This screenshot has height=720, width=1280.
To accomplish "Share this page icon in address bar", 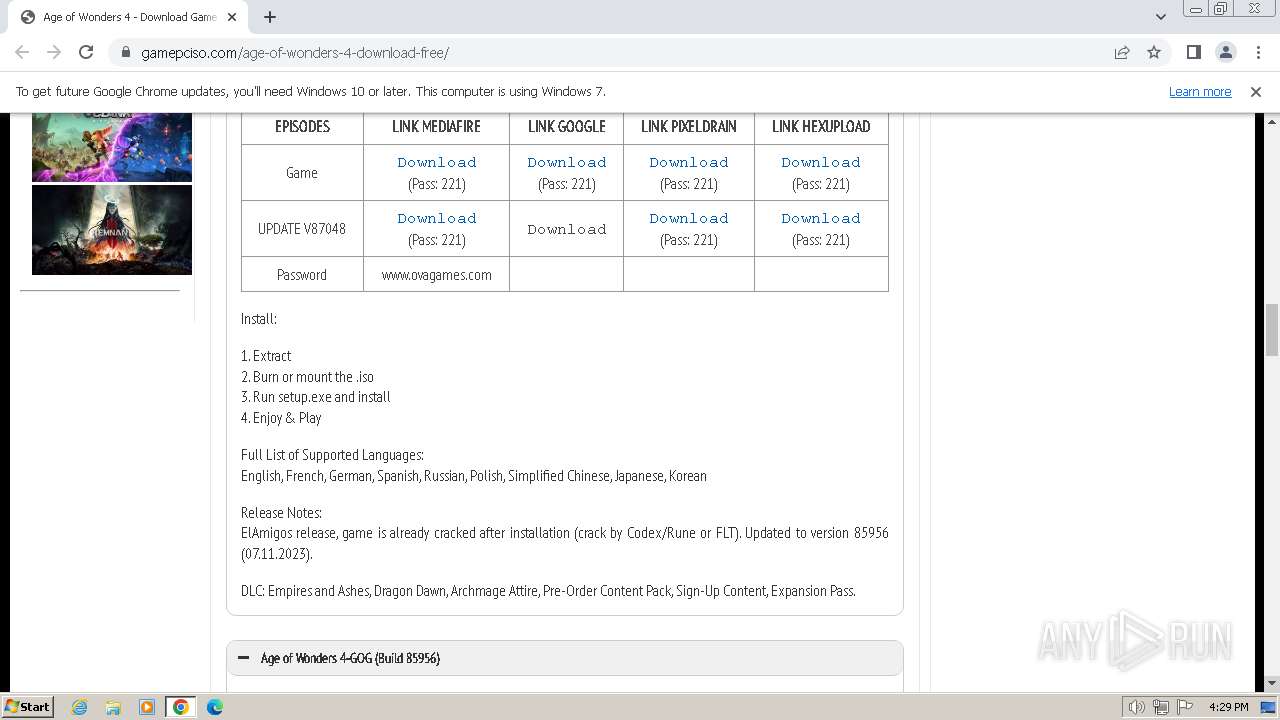I will [x=1122, y=52].
